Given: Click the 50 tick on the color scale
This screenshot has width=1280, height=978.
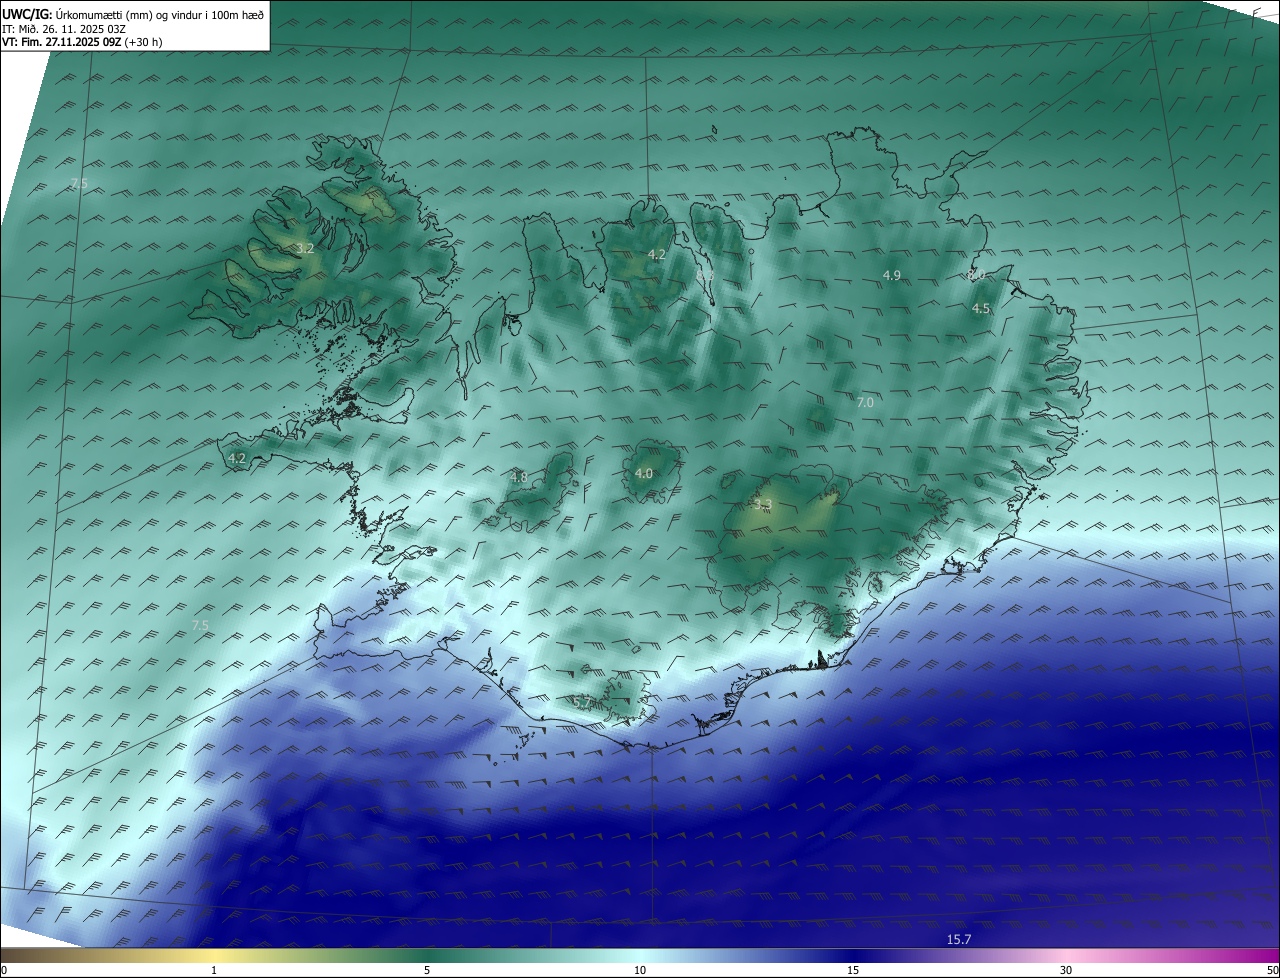Looking at the screenshot, I should (1272, 970).
